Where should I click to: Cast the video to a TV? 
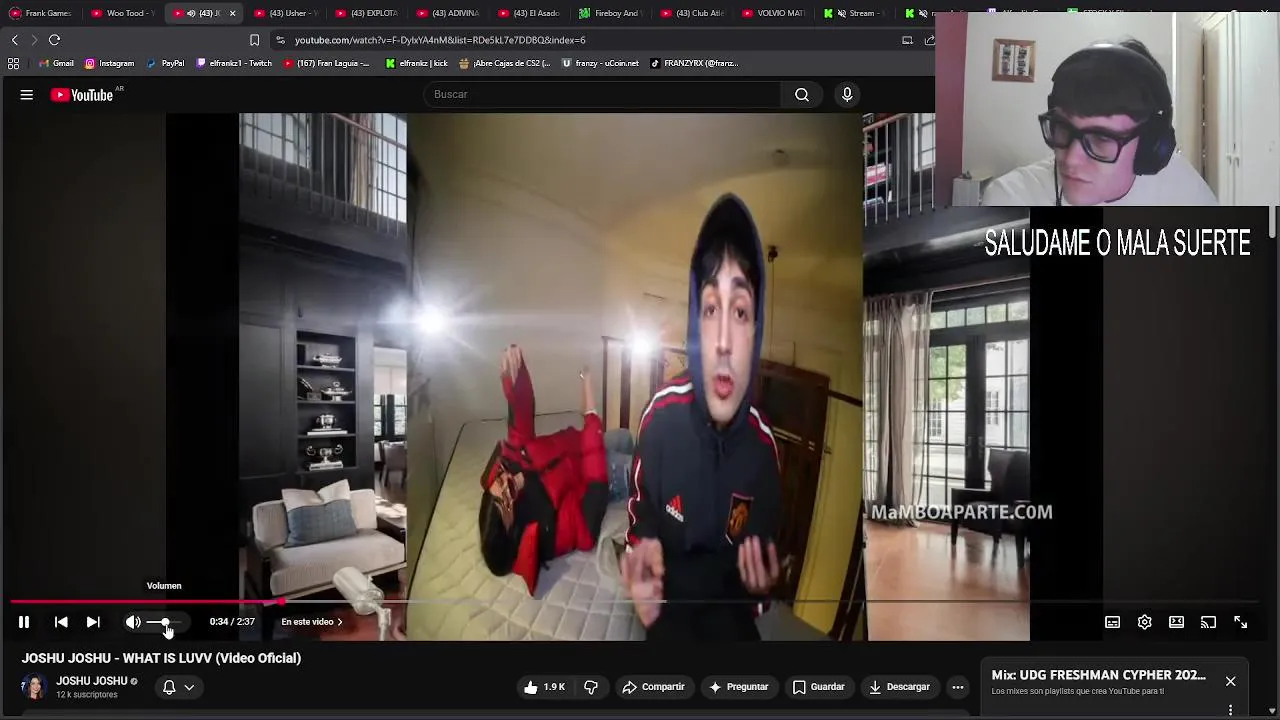(1208, 622)
